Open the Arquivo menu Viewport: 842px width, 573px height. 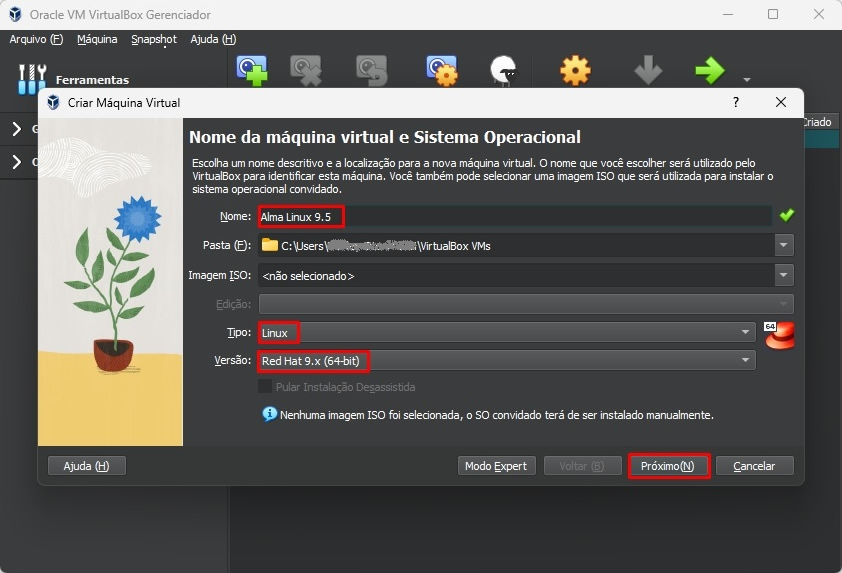tap(37, 39)
